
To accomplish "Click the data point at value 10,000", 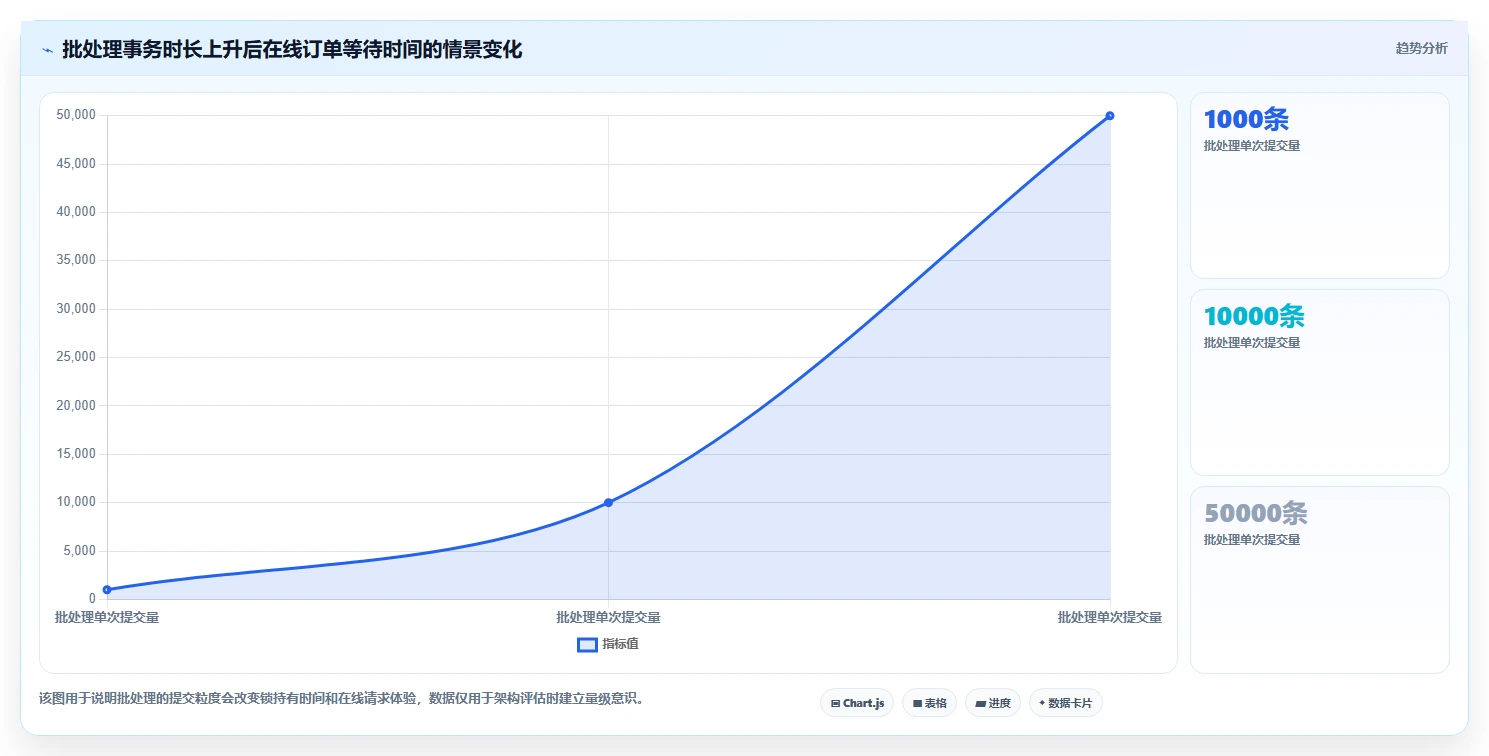I will coord(608,502).
